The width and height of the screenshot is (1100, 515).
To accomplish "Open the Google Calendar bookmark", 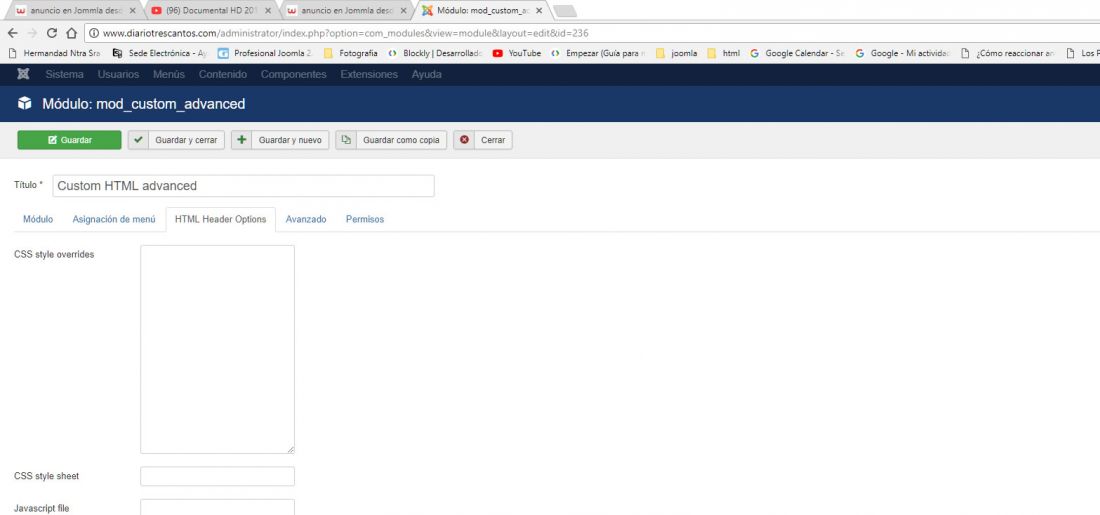I will [x=798, y=53].
